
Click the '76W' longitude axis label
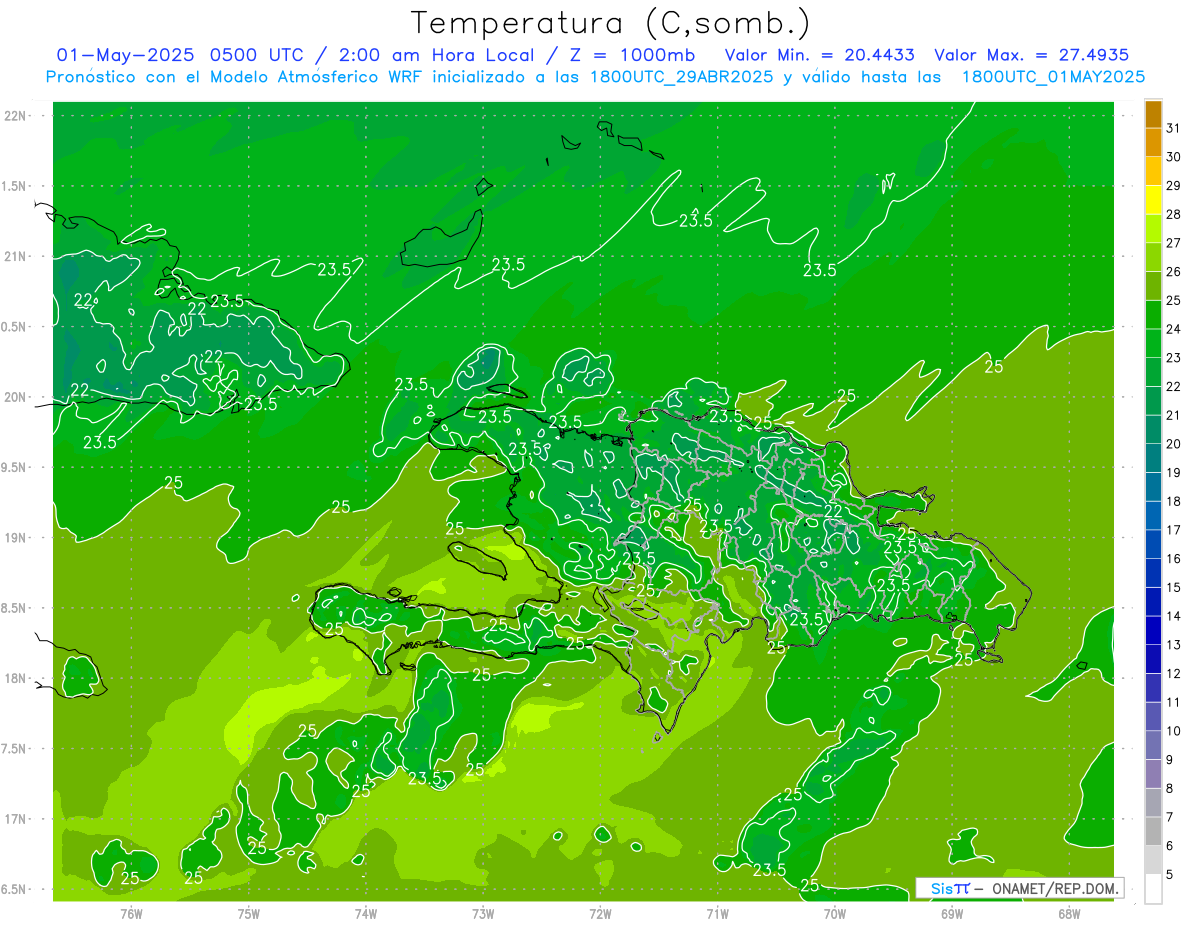point(131,914)
